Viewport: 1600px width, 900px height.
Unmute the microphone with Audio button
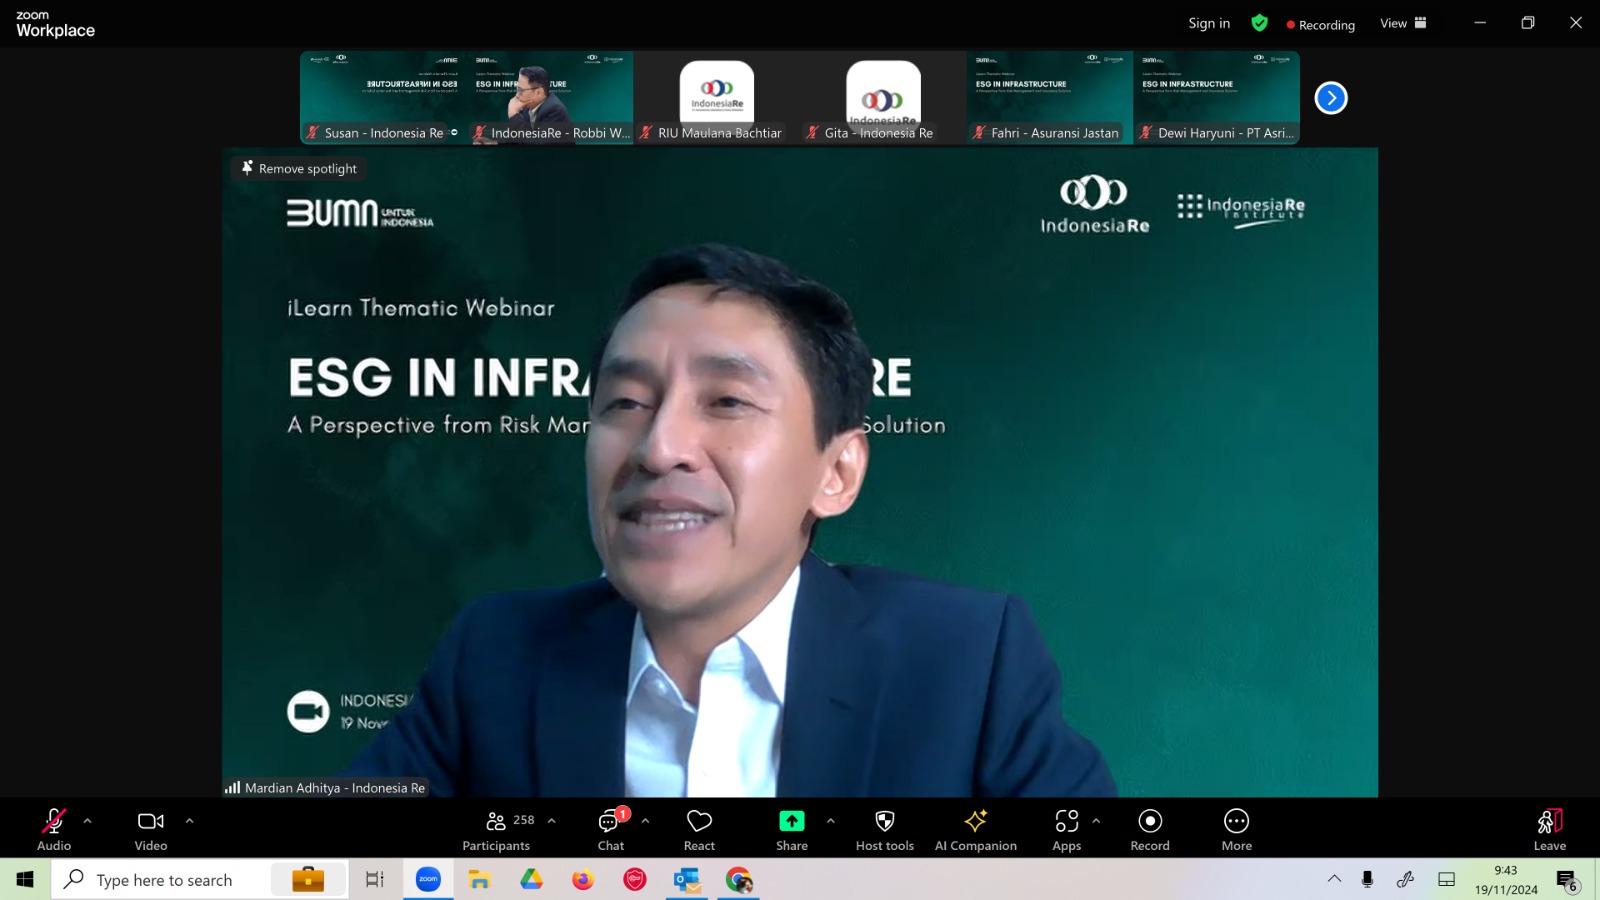pyautogui.click(x=54, y=830)
